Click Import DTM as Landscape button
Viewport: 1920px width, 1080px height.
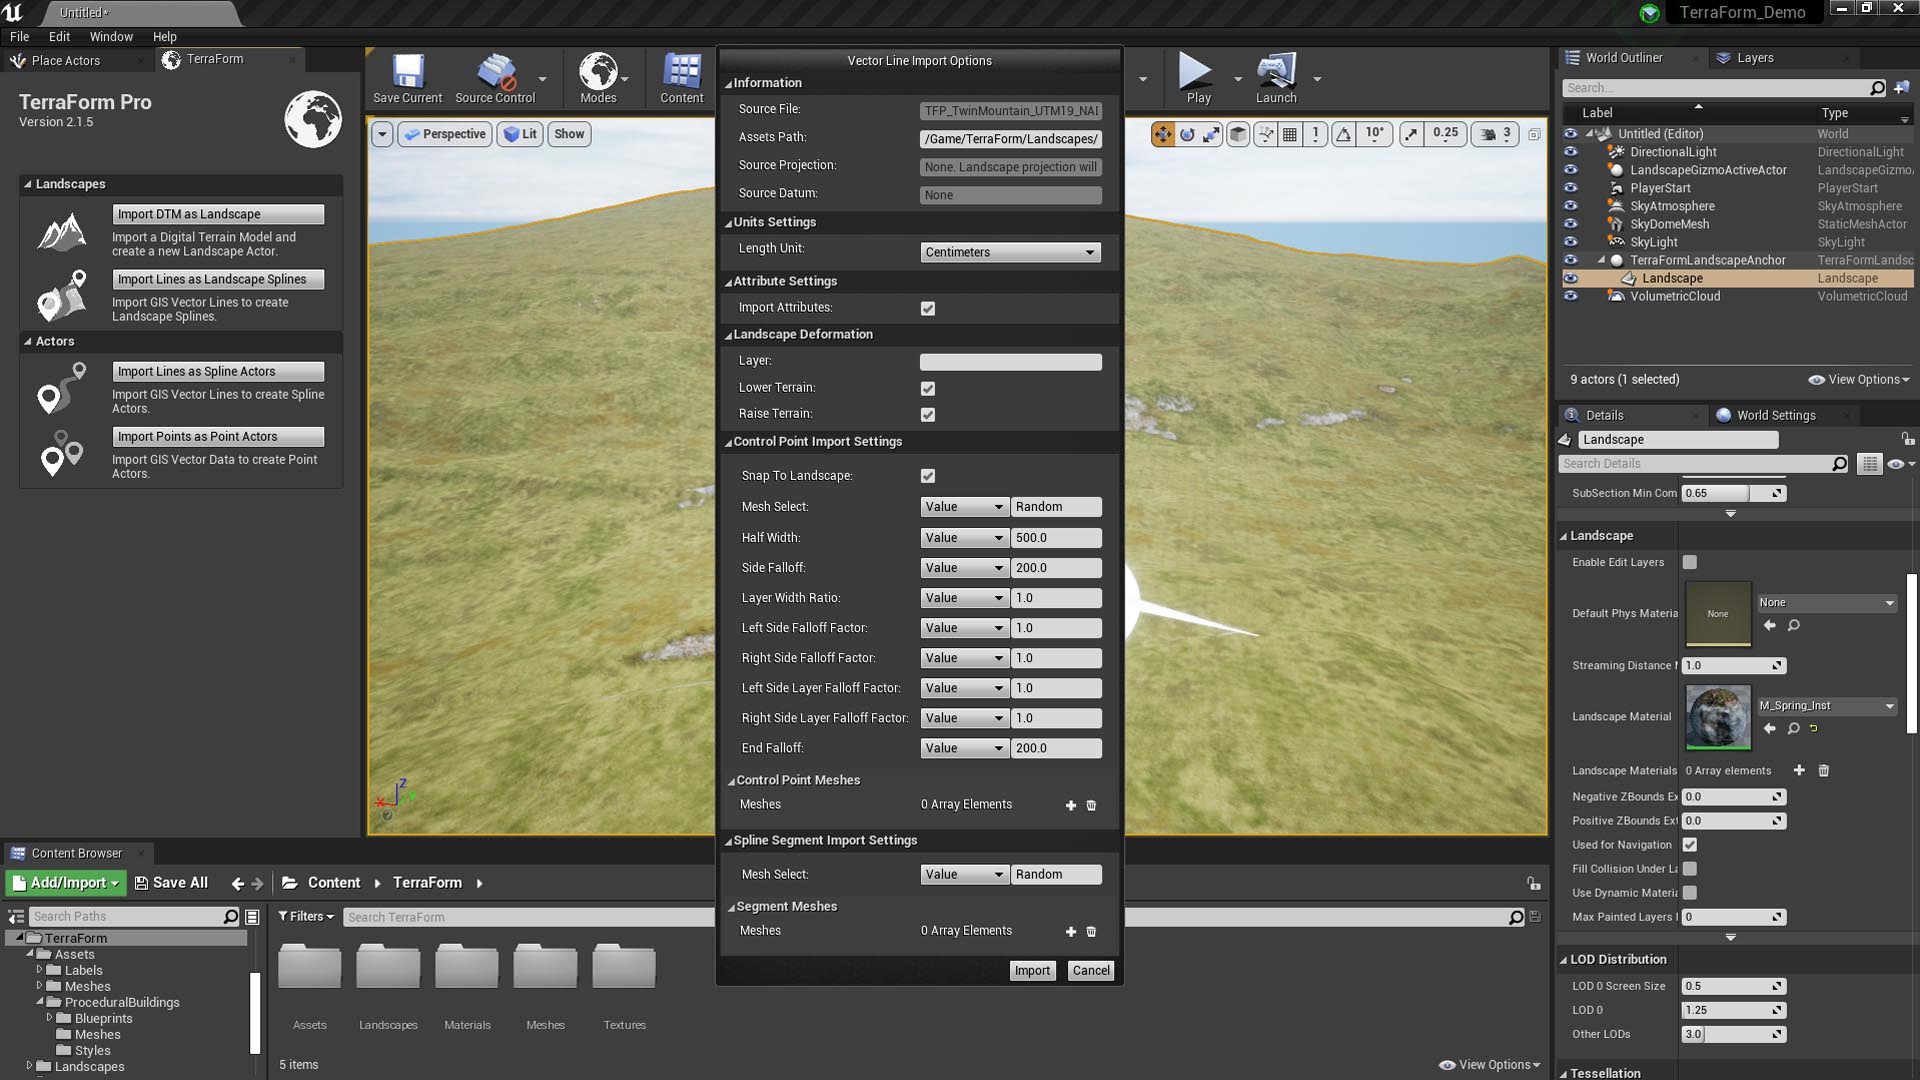(218, 214)
